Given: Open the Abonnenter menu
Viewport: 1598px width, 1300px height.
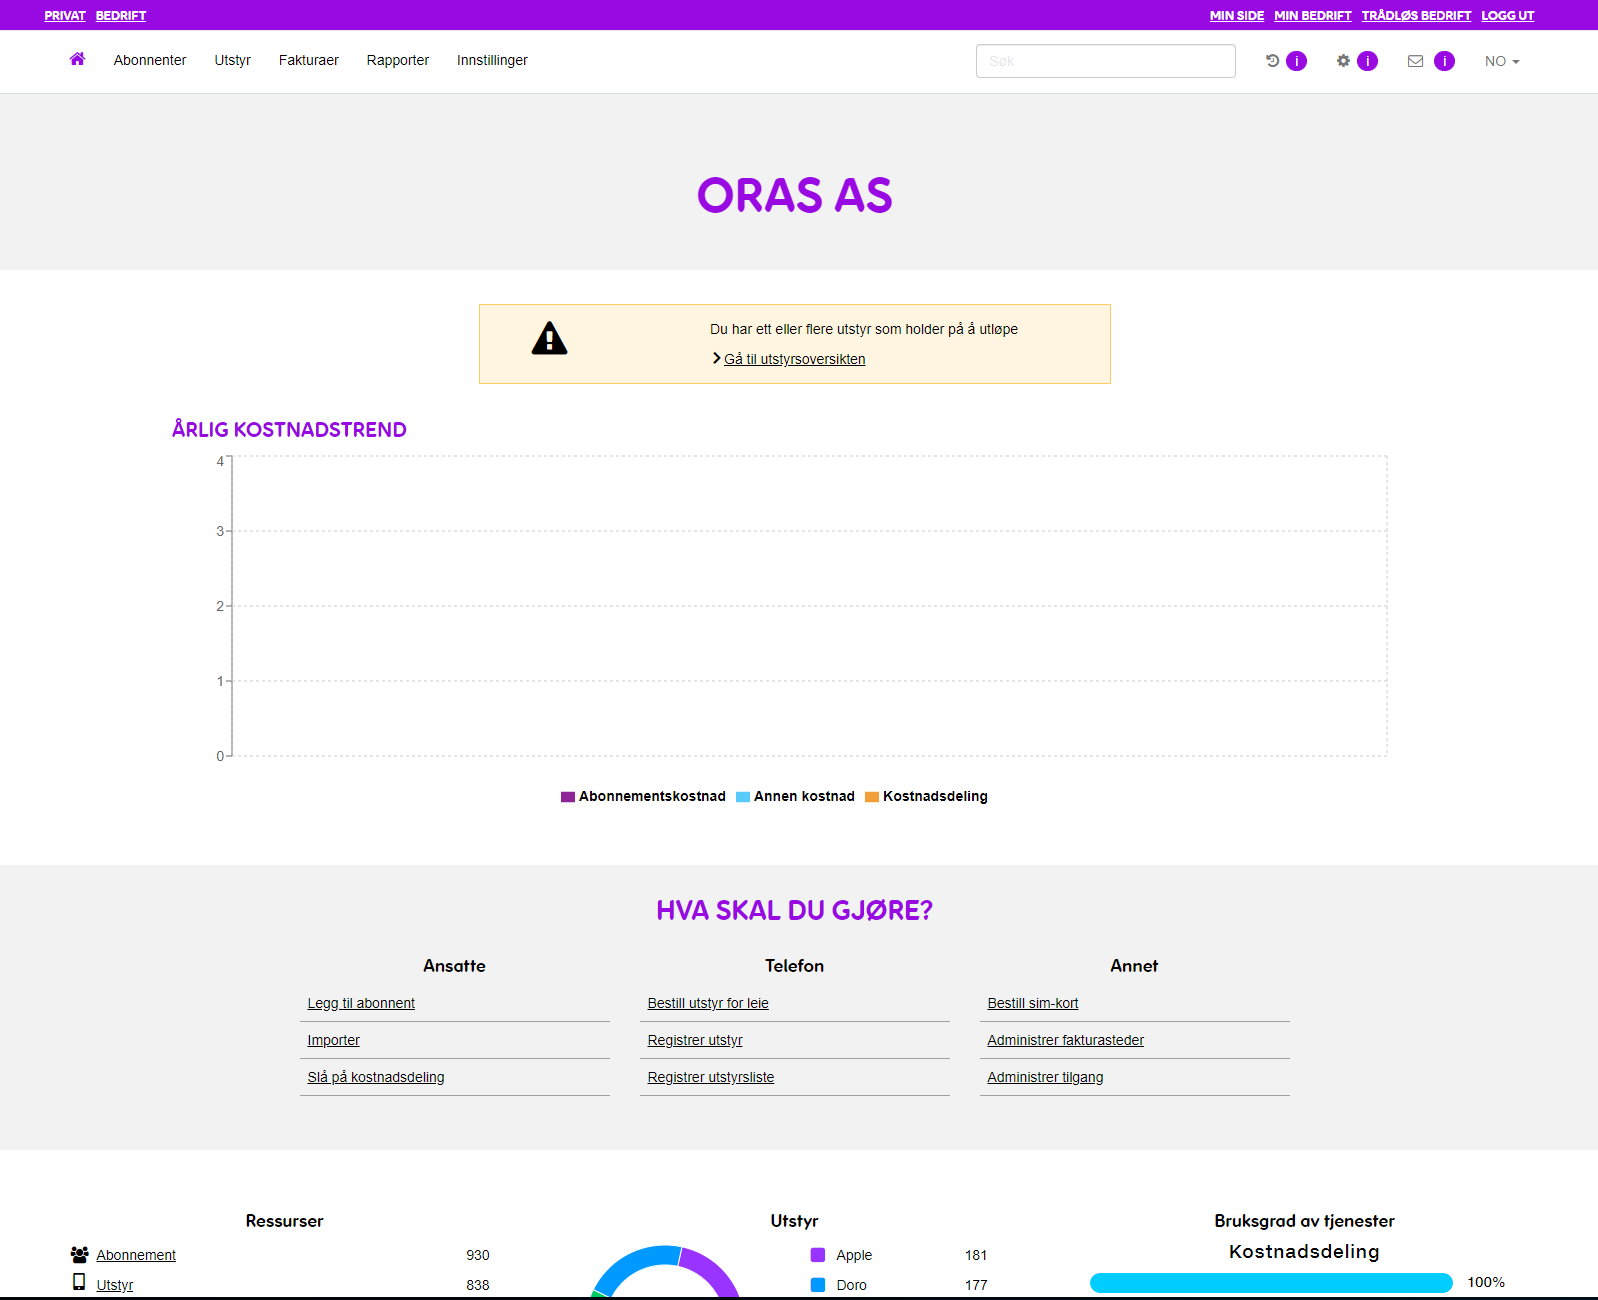Looking at the screenshot, I should pyautogui.click(x=150, y=60).
